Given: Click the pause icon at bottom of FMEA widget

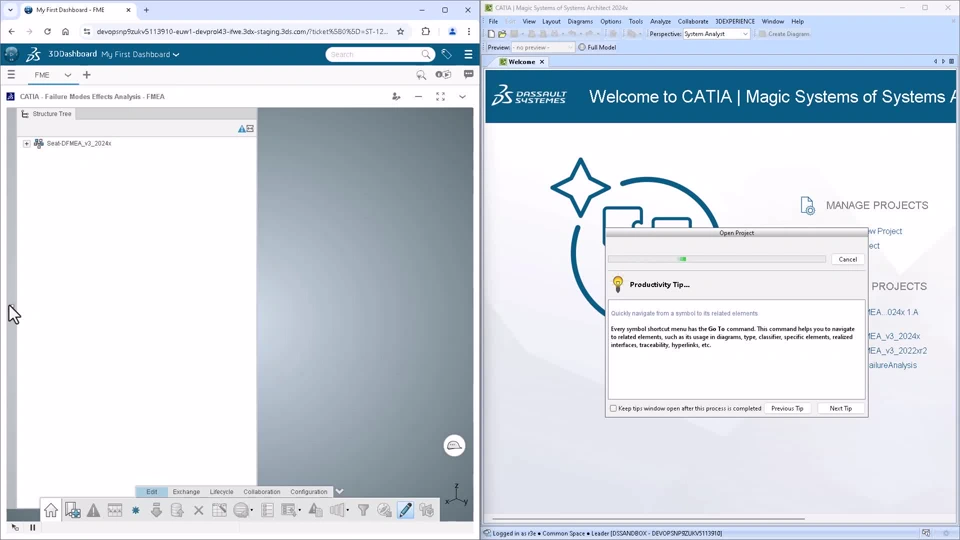Looking at the screenshot, I should click(x=32, y=527).
